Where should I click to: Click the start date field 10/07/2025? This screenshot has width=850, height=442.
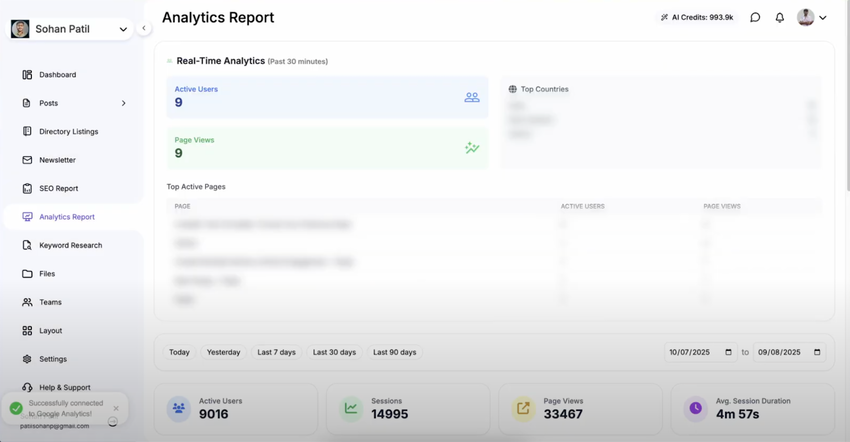tap(700, 352)
